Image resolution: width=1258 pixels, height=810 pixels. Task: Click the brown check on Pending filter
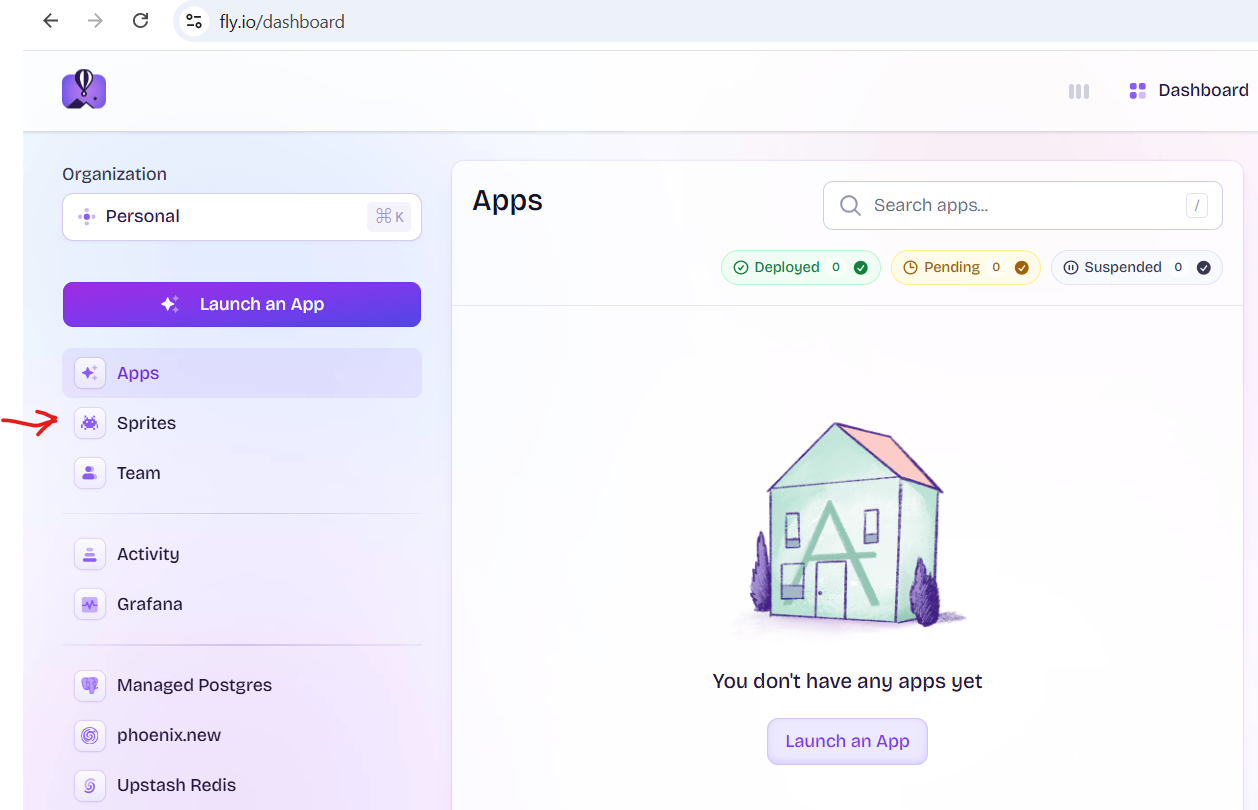click(x=1021, y=268)
